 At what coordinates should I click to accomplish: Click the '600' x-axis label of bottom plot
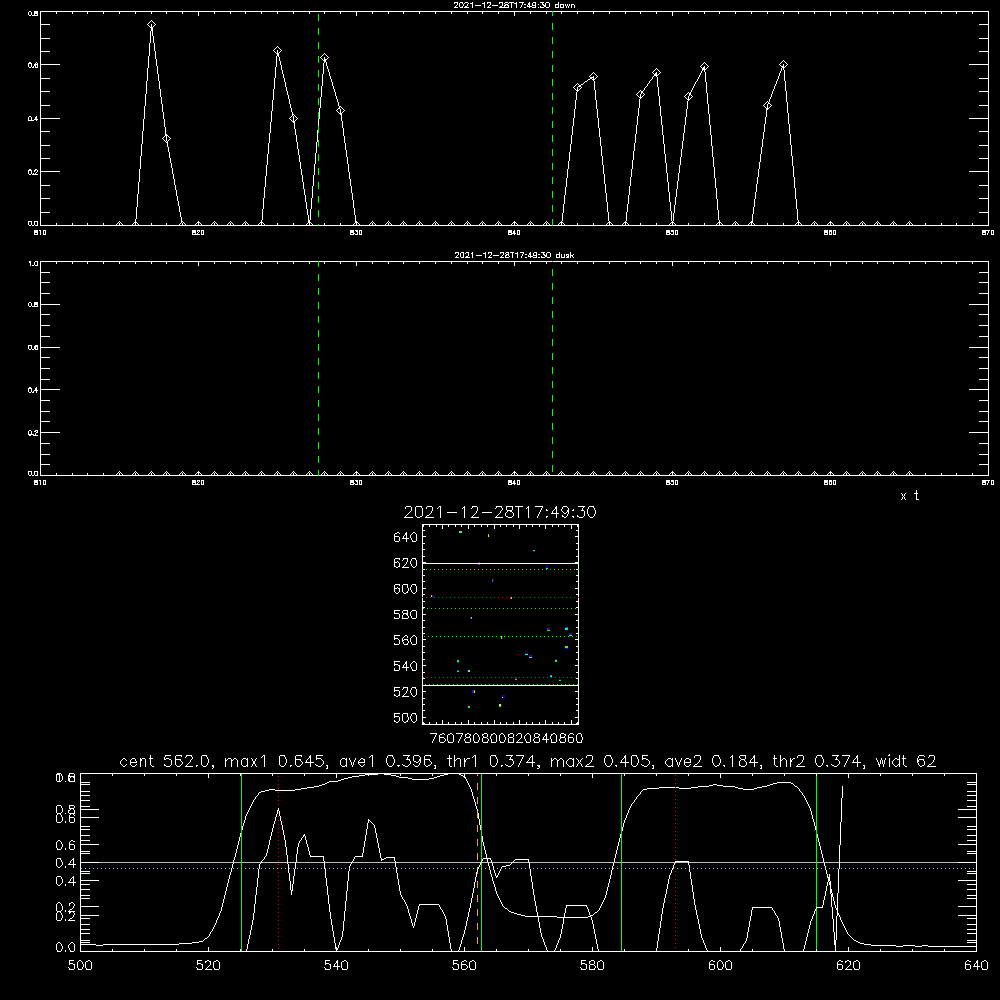pos(720,966)
